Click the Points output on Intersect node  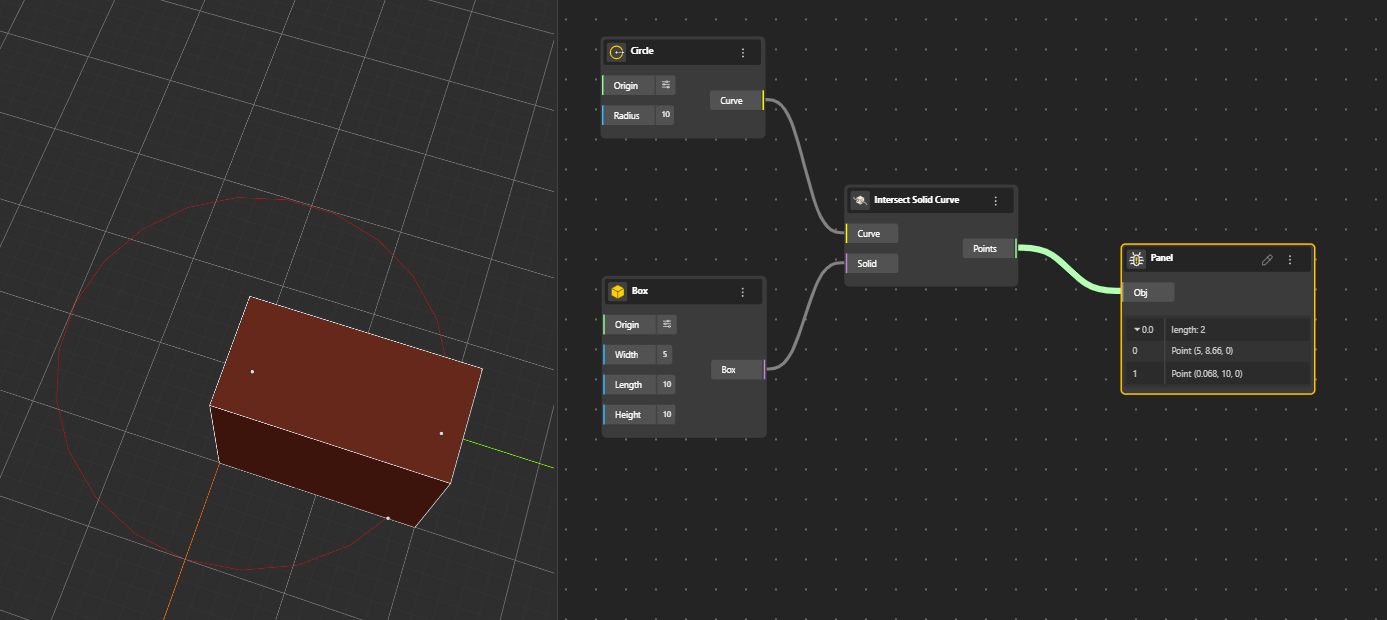pyautogui.click(x=1015, y=248)
